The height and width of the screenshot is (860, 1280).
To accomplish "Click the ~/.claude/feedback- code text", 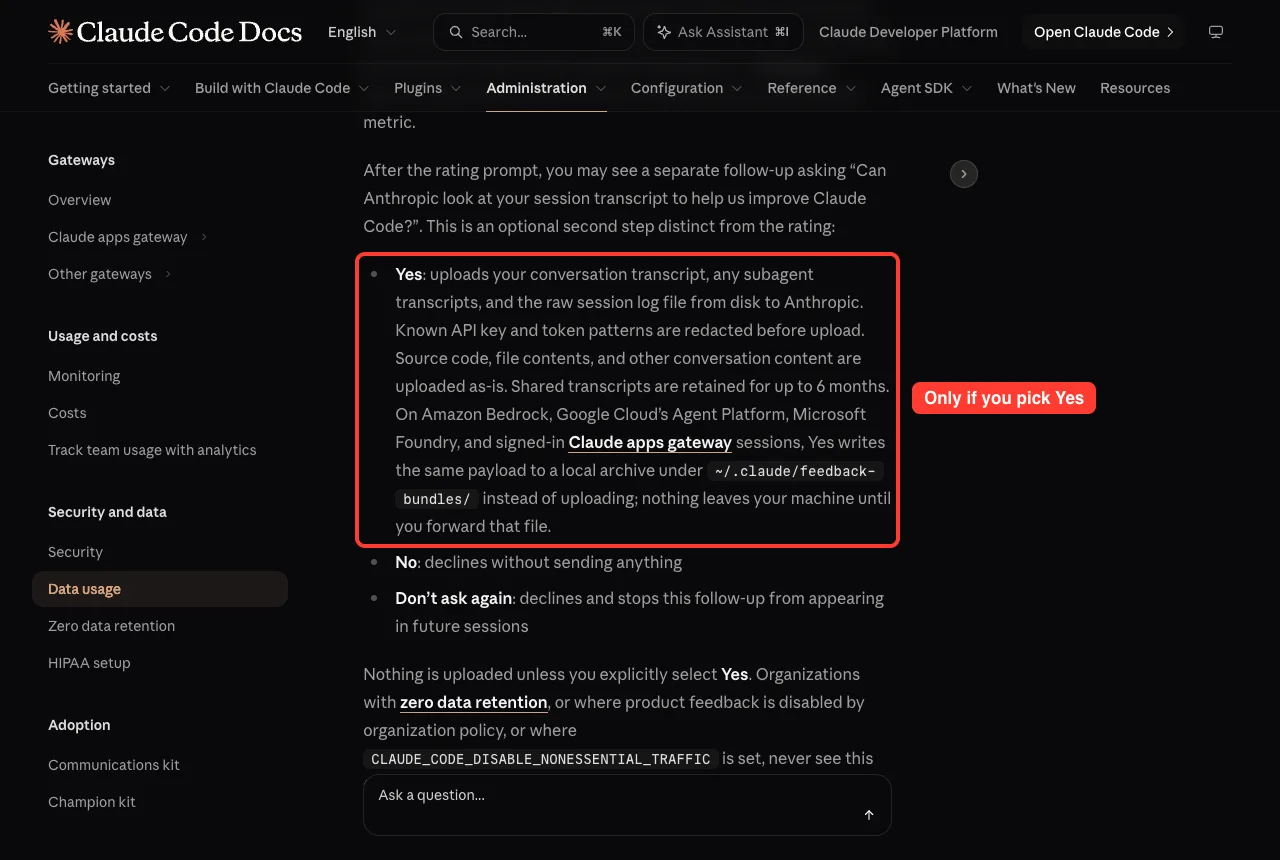I will pos(796,471).
